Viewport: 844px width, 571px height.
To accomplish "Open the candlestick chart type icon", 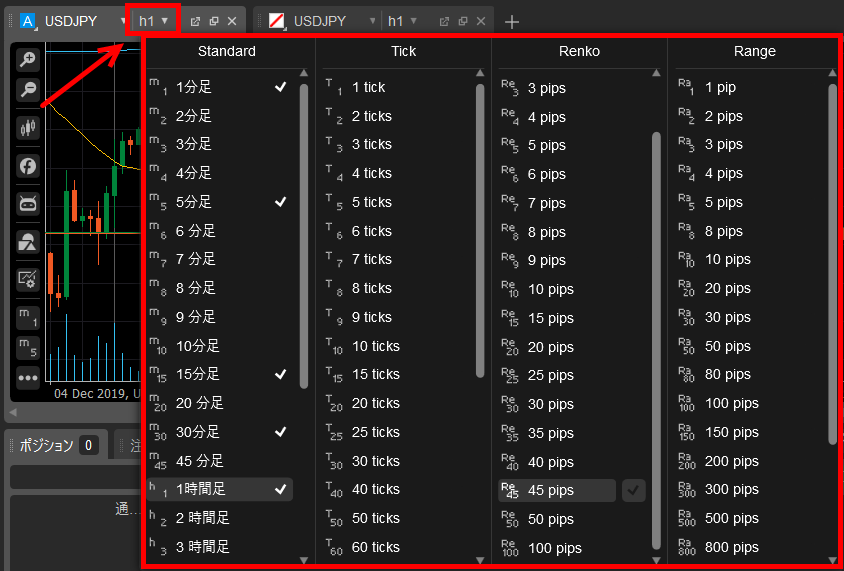I will (x=28, y=128).
